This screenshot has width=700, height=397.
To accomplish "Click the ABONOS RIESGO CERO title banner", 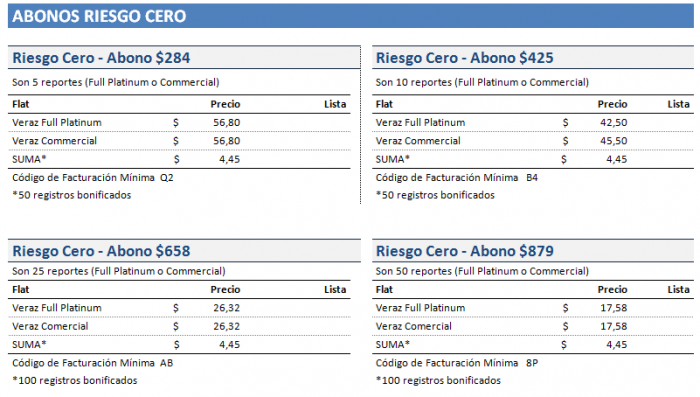I will click(x=350, y=16).
